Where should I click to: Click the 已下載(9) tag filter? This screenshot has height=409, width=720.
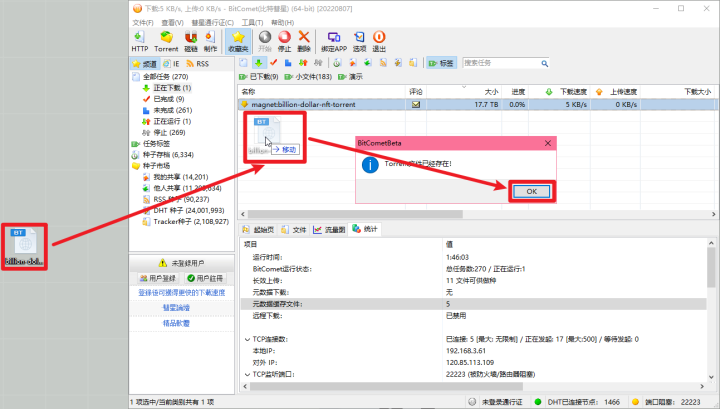(259, 77)
